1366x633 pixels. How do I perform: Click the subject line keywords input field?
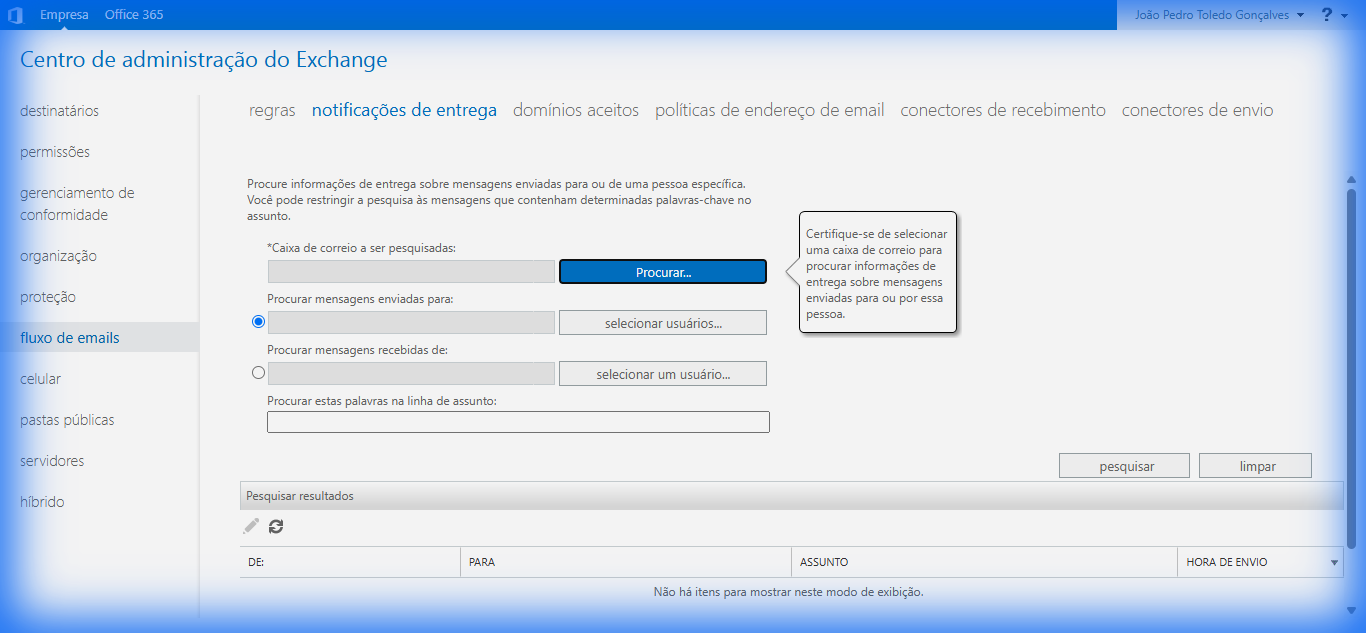point(518,421)
